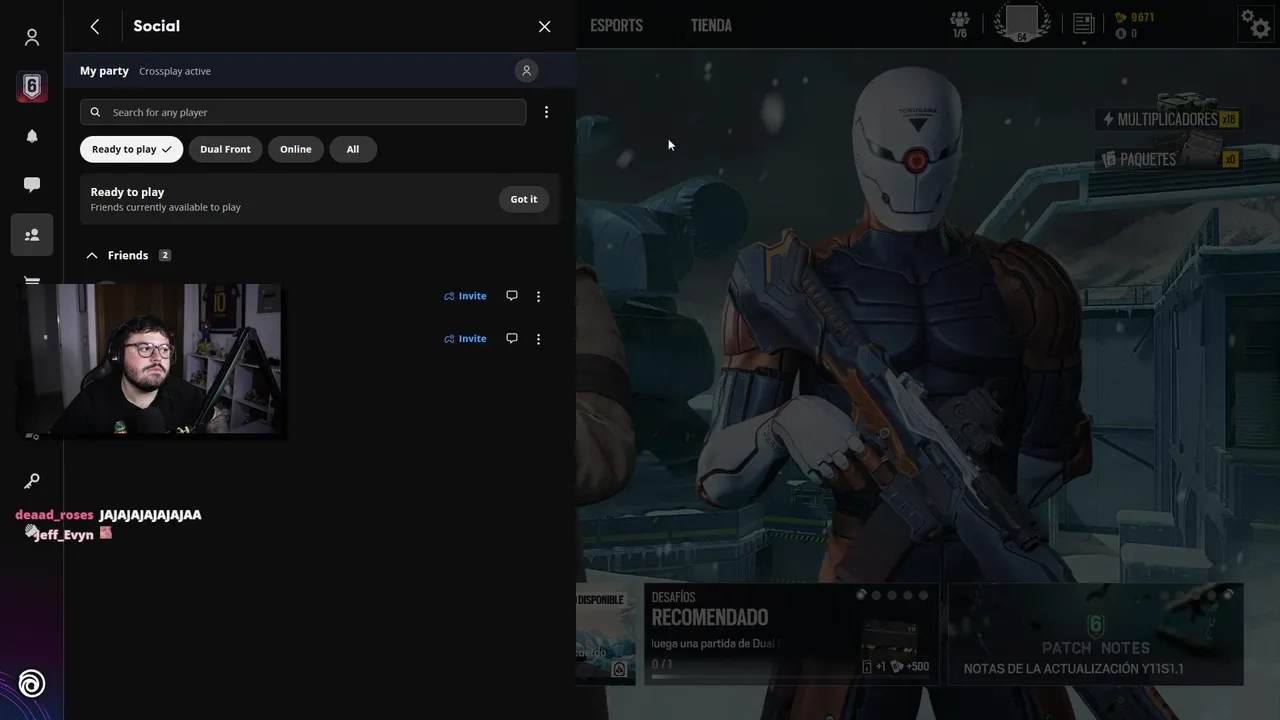
Task: Open the profile icon in the overlay sidebar
Action: 32,37
